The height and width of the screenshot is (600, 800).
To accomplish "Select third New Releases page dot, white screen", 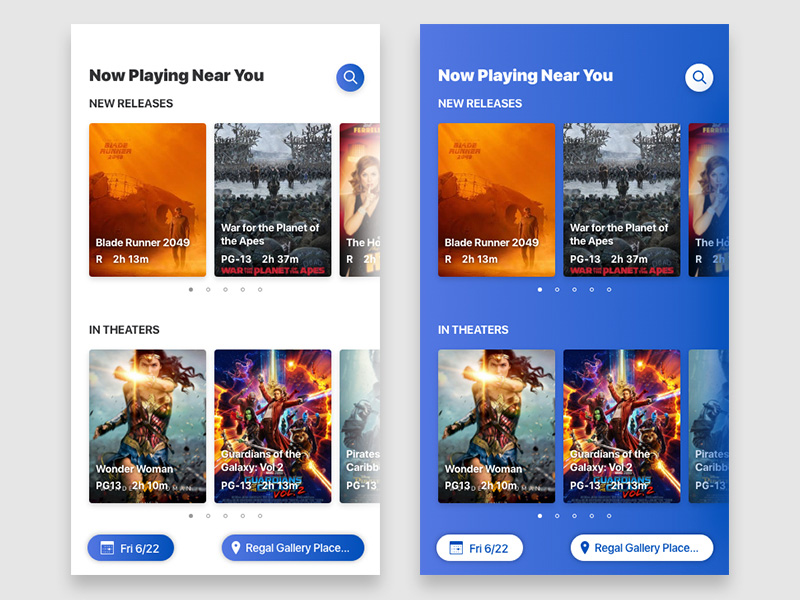I will [226, 289].
